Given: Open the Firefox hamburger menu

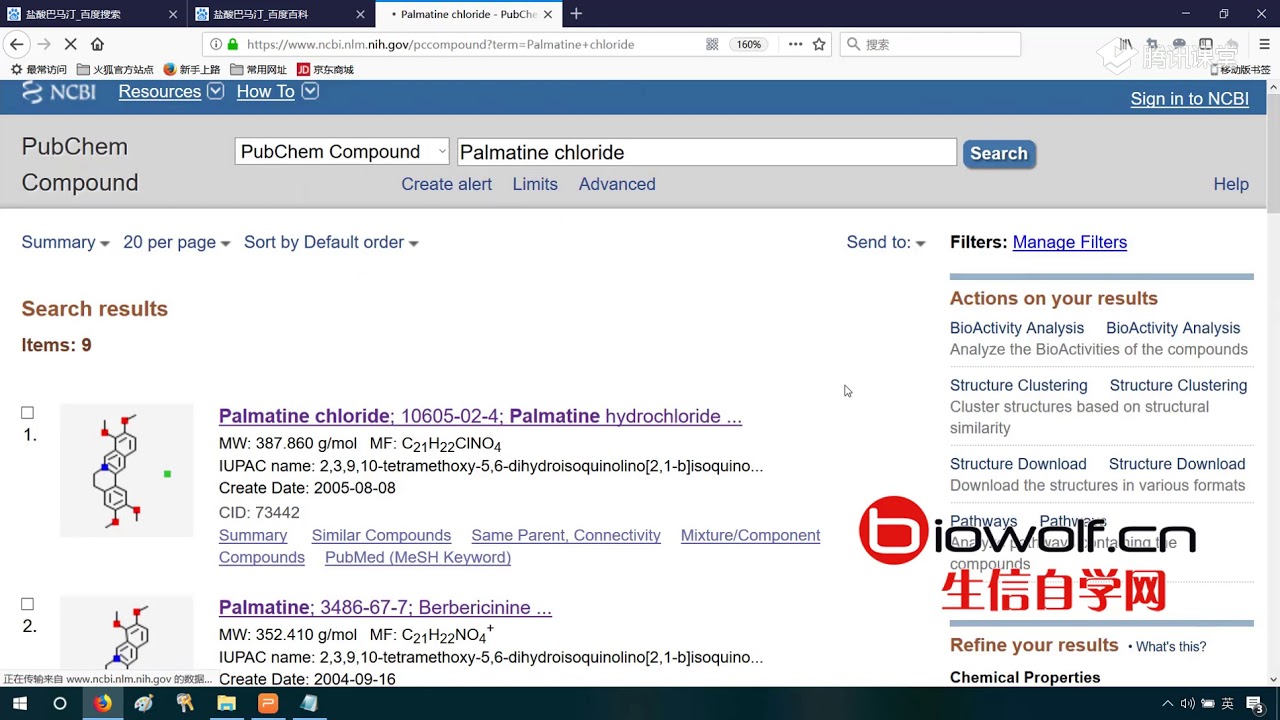Looking at the screenshot, I should [x=1264, y=44].
